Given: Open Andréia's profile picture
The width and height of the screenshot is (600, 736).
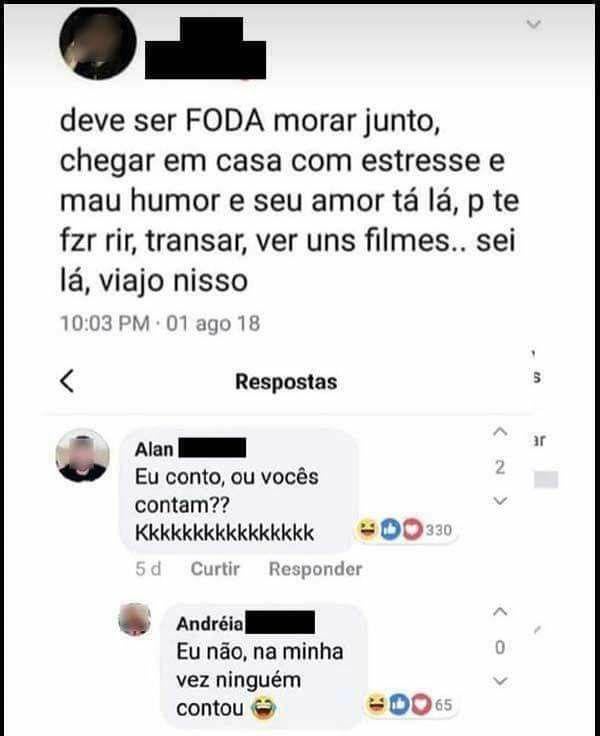Looking at the screenshot, I should pyautogui.click(x=134, y=619).
